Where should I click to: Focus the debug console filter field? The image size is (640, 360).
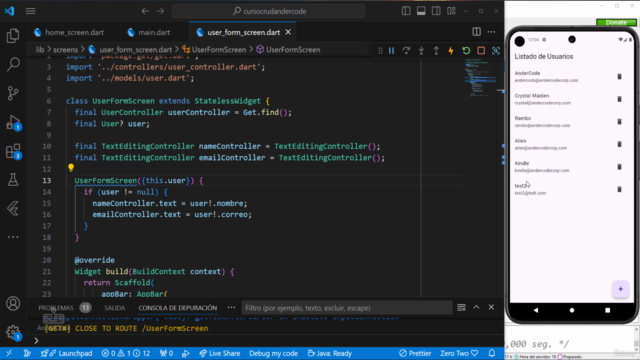[x=347, y=308]
